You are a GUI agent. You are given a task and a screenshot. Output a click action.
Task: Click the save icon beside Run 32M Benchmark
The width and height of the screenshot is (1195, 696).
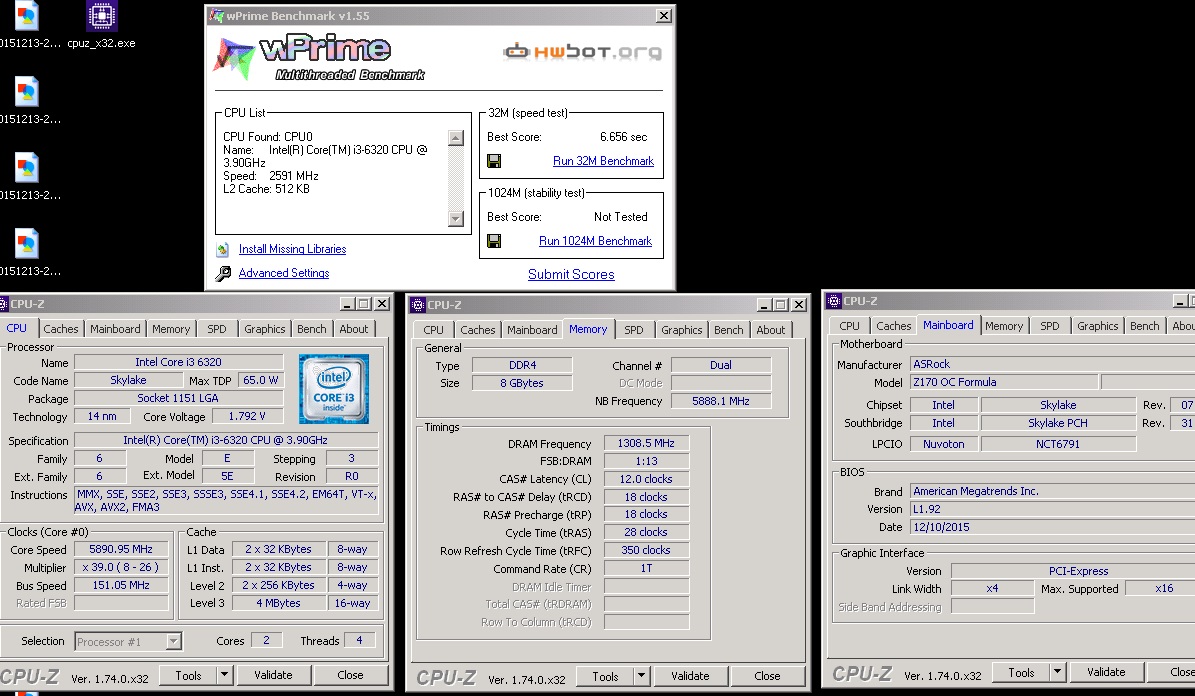coord(494,161)
